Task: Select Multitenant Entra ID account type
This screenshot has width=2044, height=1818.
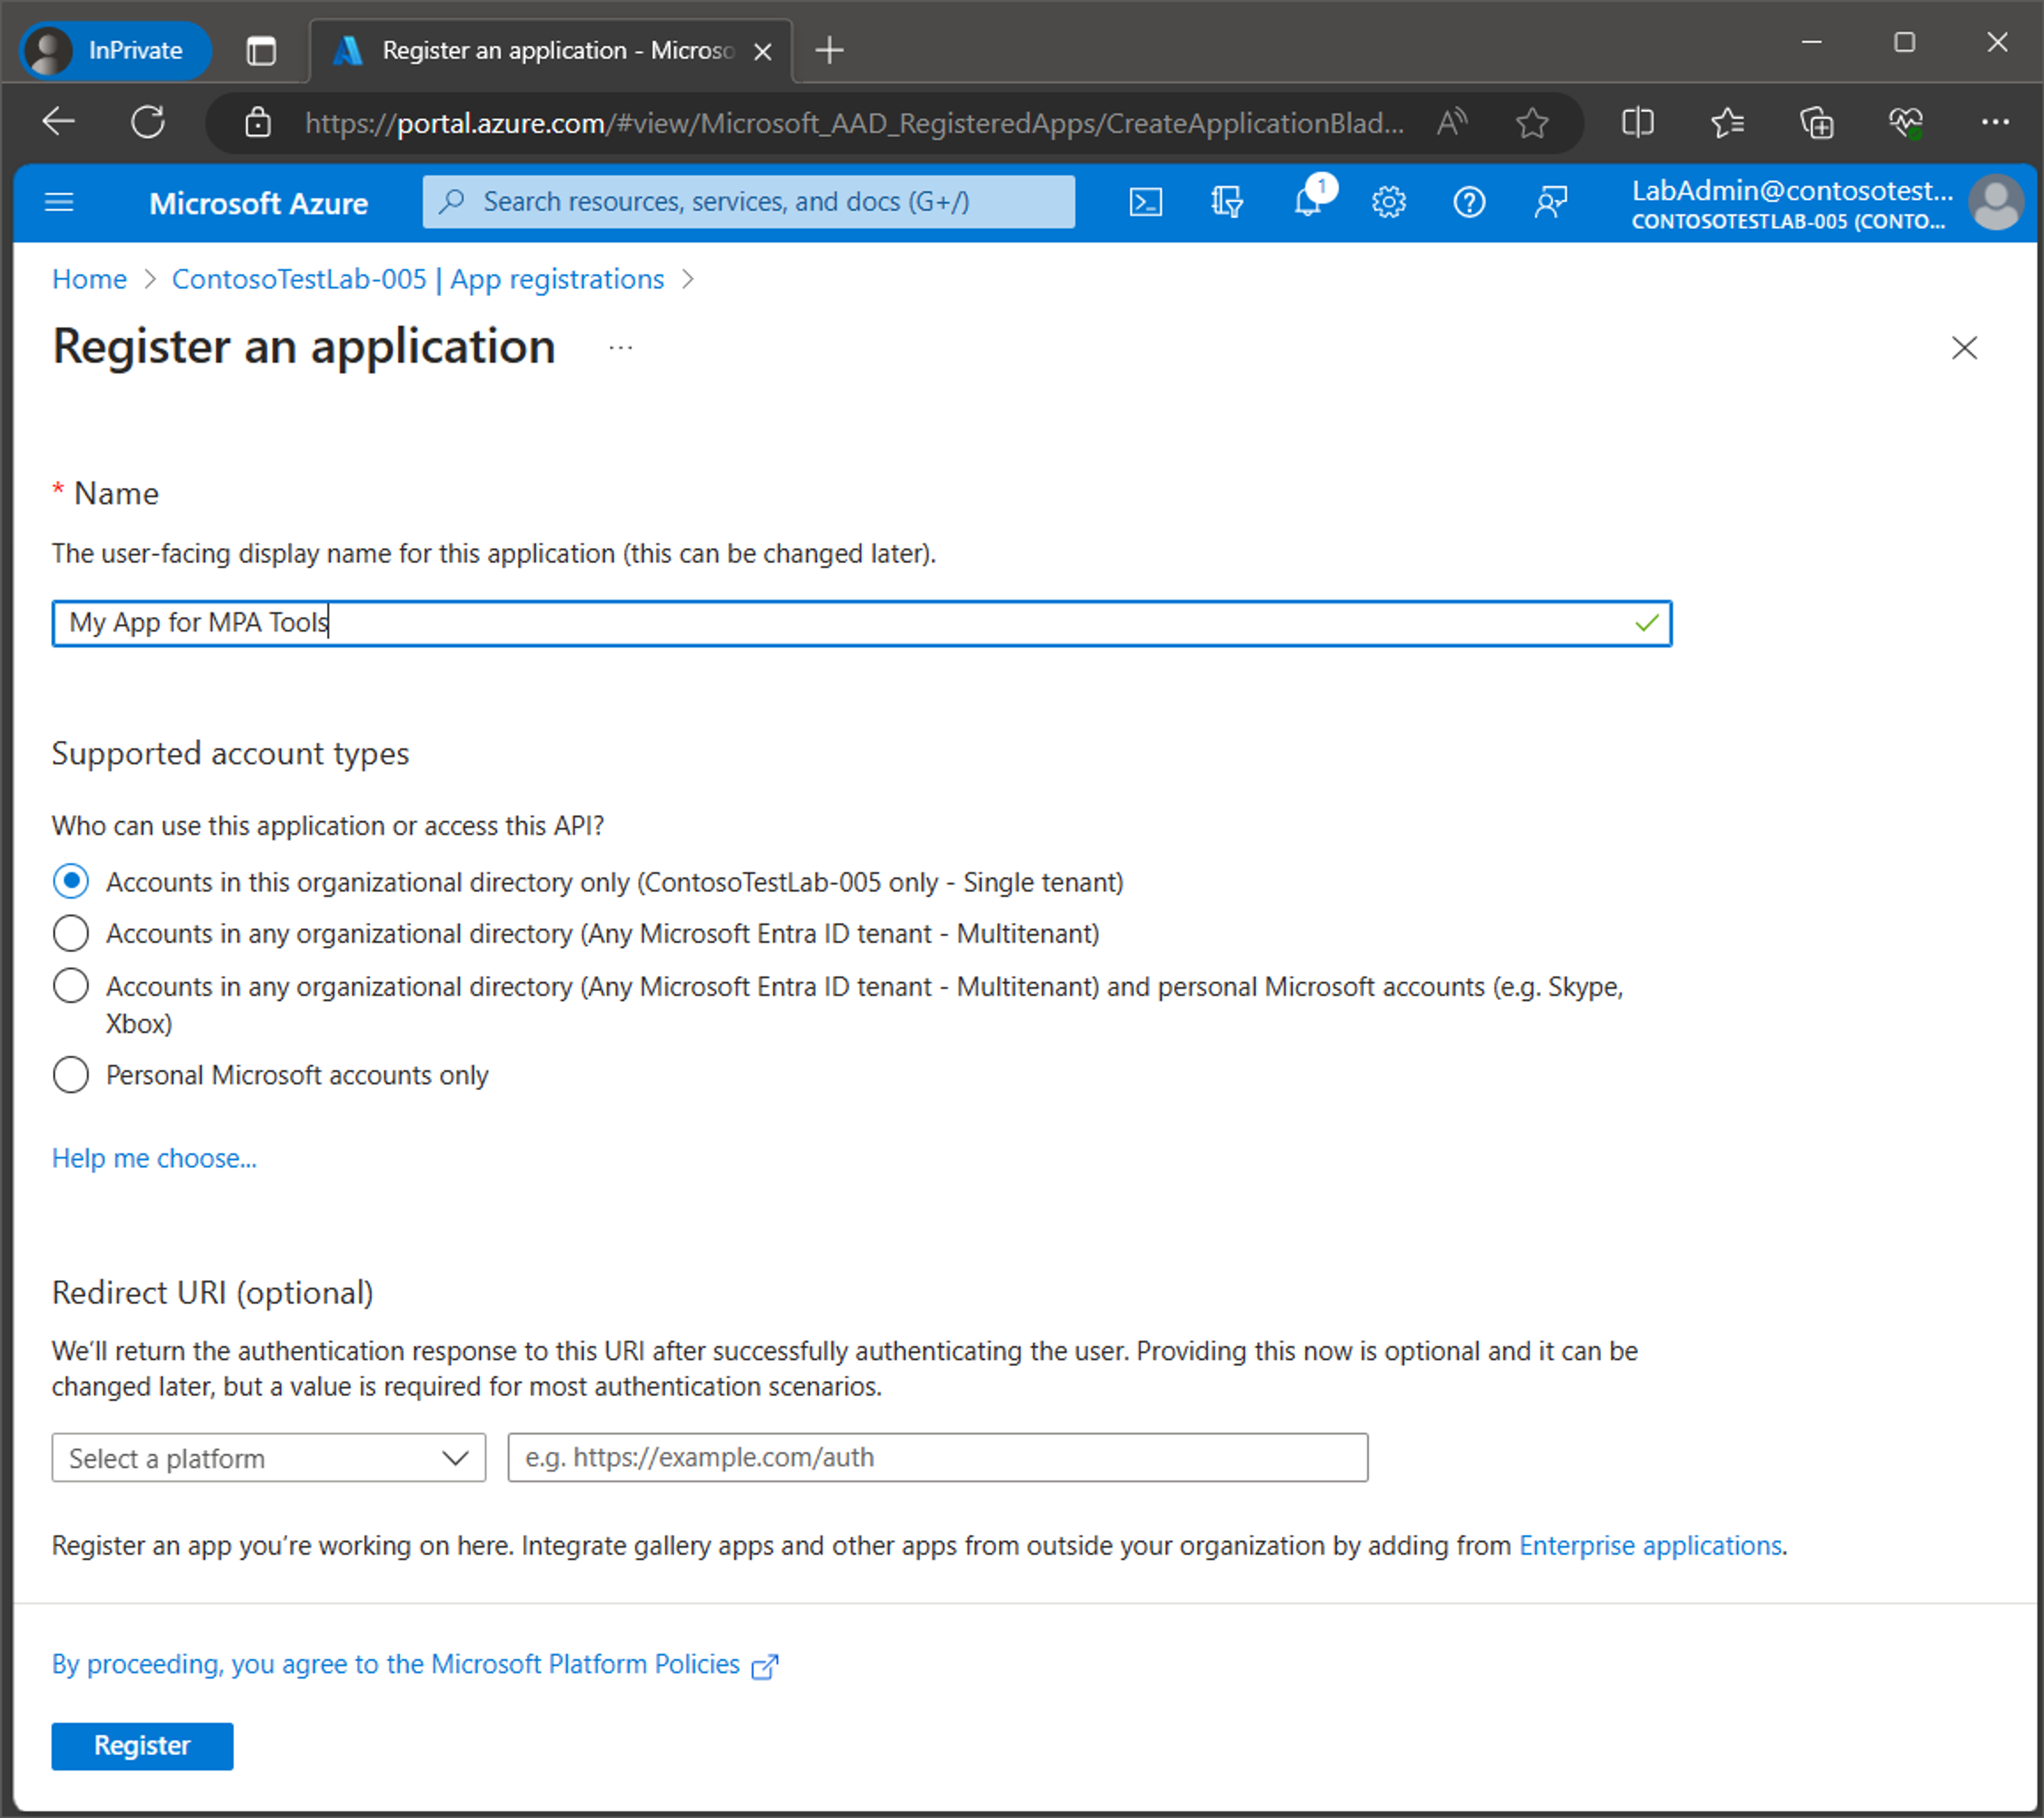Action: click(70, 933)
